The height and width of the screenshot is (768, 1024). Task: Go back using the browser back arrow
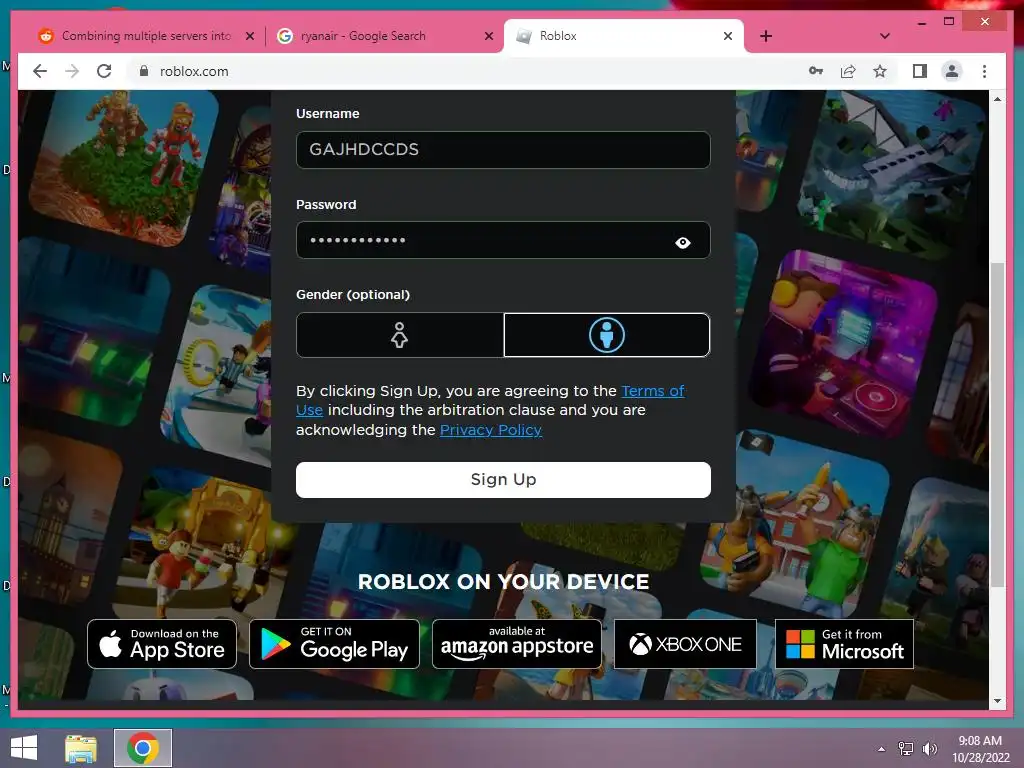pyautogui.click(x=40, y=71)
